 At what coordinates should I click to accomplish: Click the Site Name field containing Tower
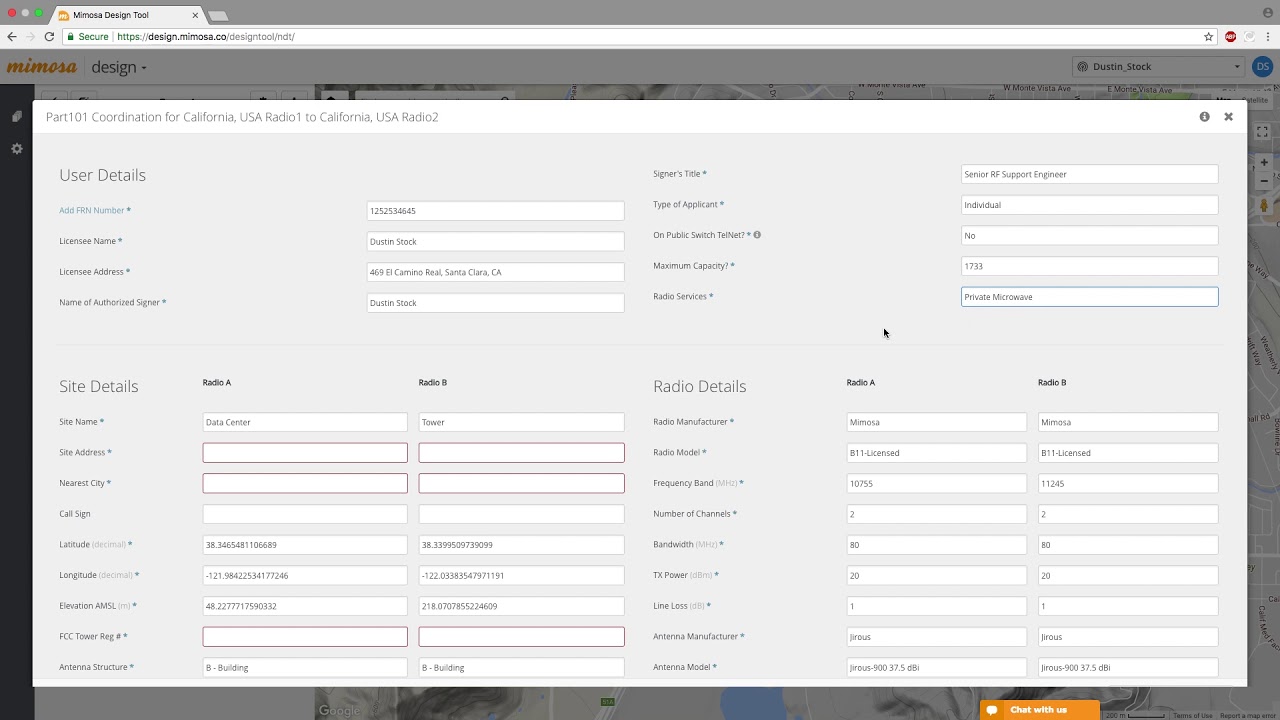coord(521,422)
